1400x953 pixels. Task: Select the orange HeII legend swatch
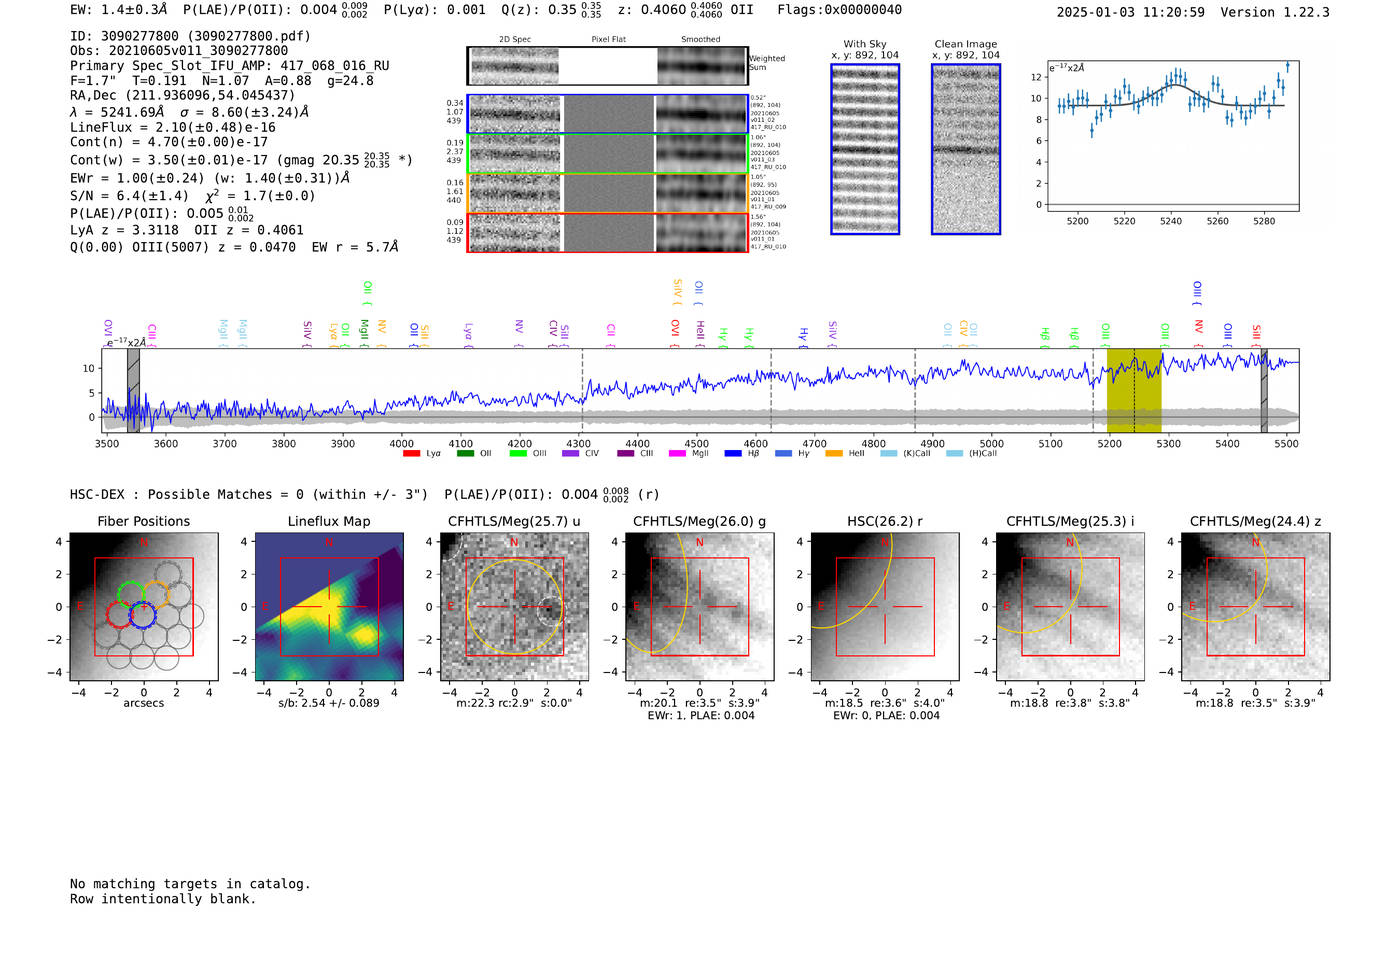click(834, 454)
